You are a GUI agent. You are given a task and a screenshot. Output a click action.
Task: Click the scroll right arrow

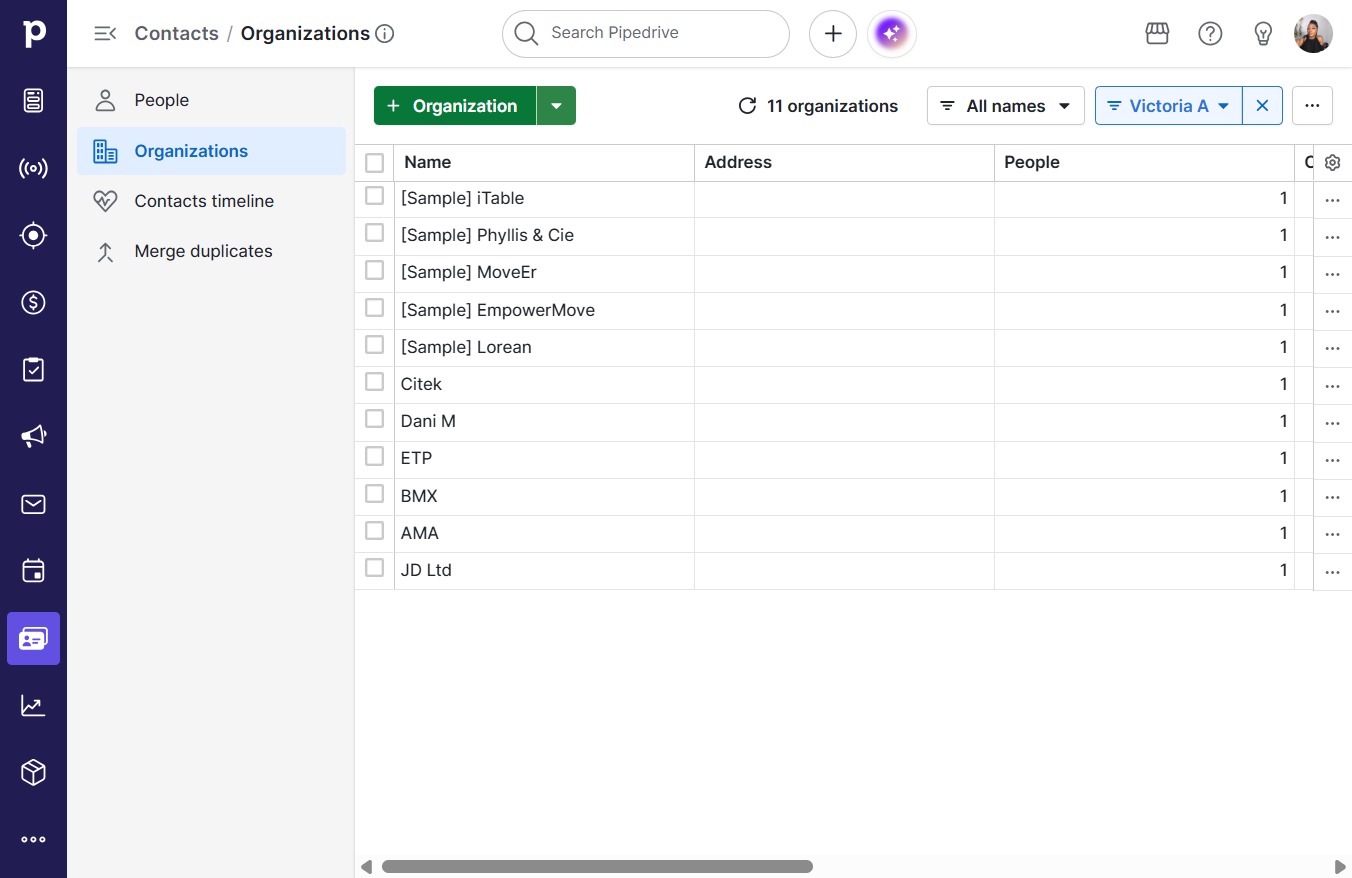(x=1340, y=867)
